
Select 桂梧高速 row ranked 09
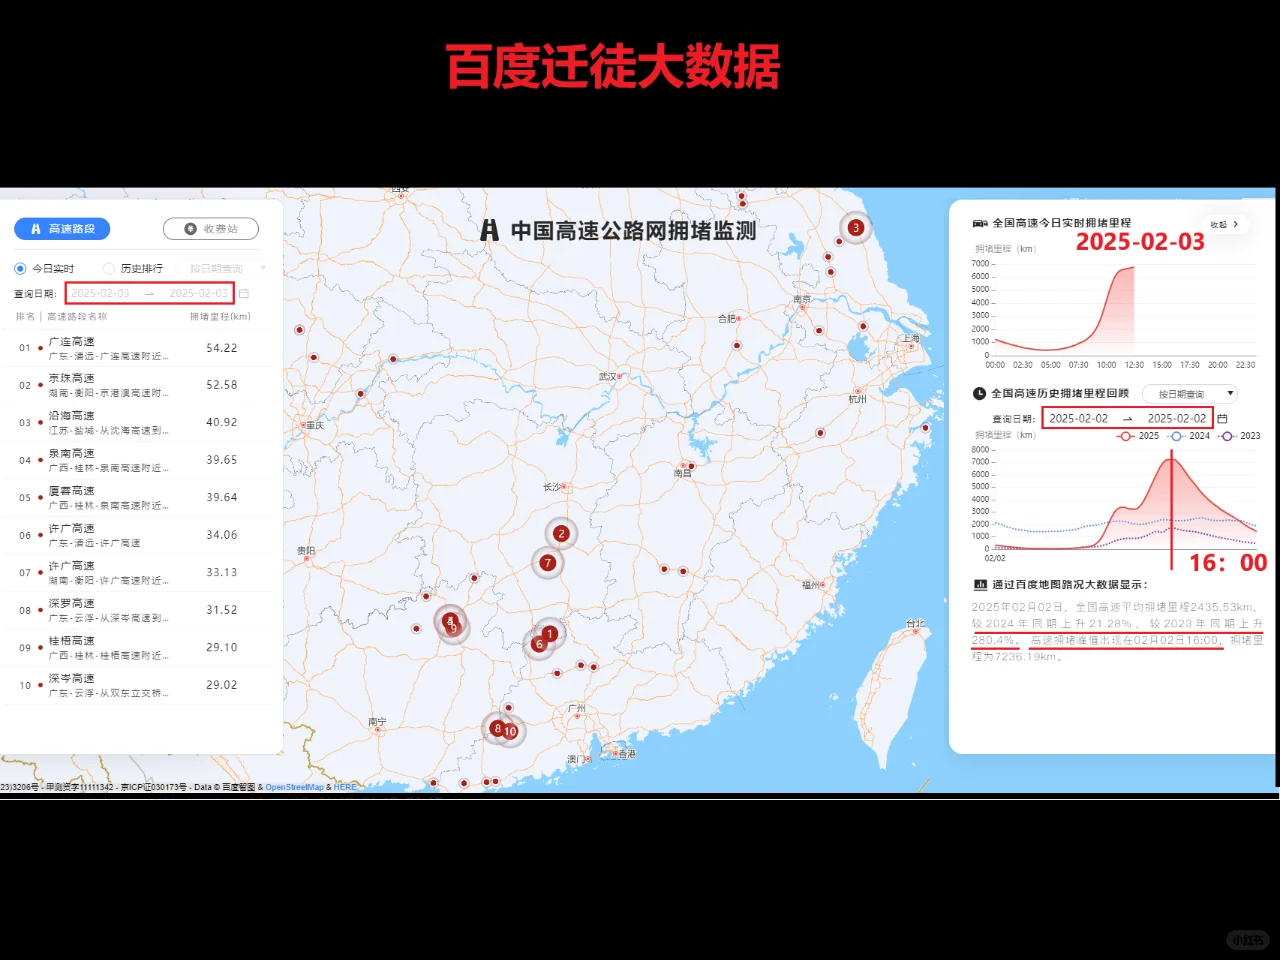(137, 648)
